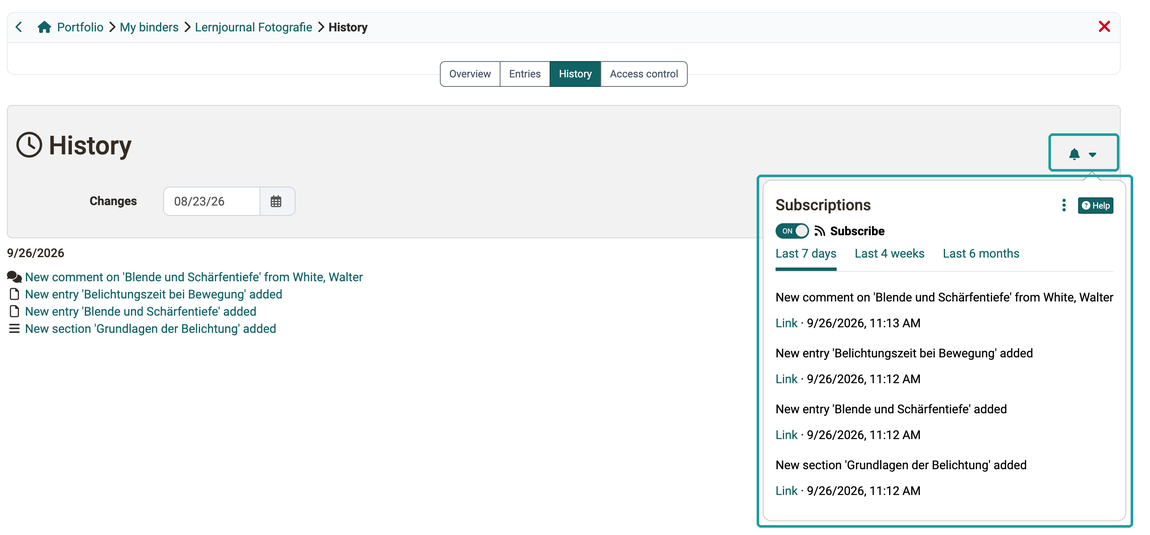The height and width of the screenshot is (535, 1150).
Task: Open the My binders breadcrumb
Action: pos(149,27)
